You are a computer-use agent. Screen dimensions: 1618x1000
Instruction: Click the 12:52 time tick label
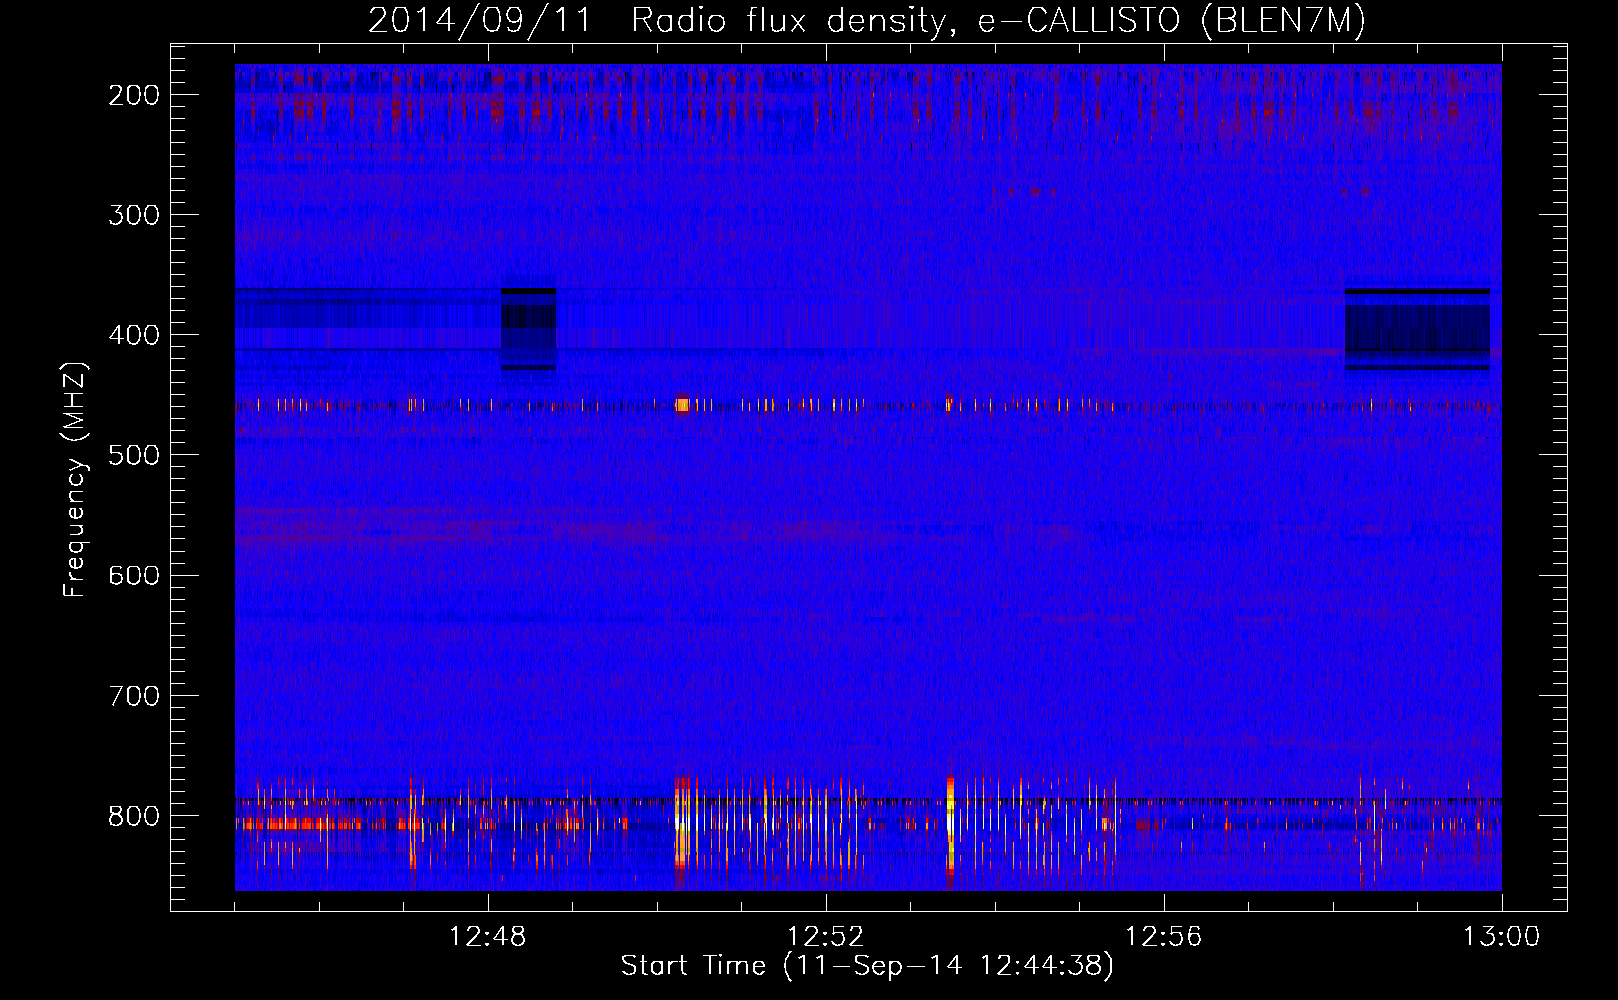[x=826, y=937]
